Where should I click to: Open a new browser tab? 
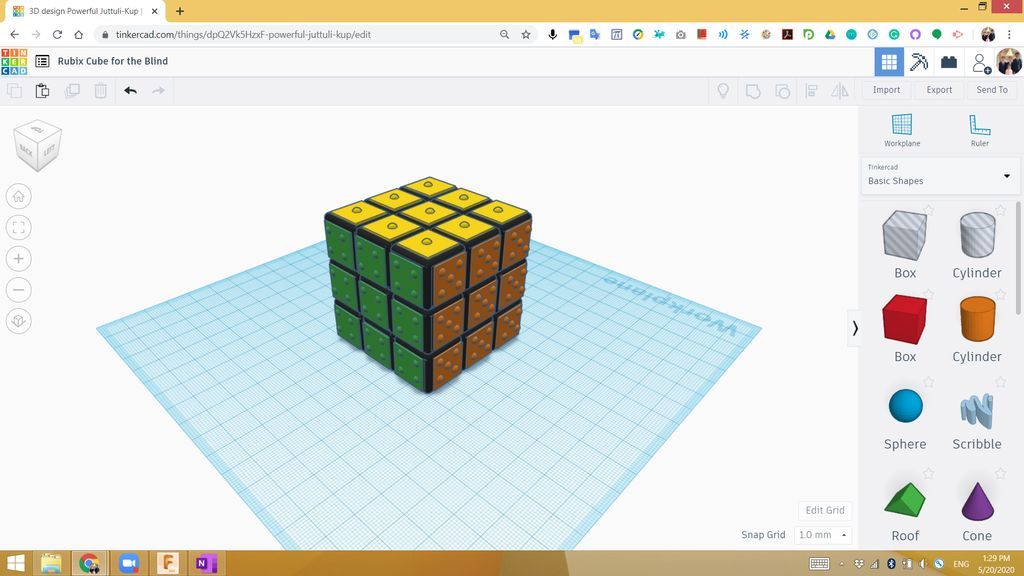tap(180, 11)
